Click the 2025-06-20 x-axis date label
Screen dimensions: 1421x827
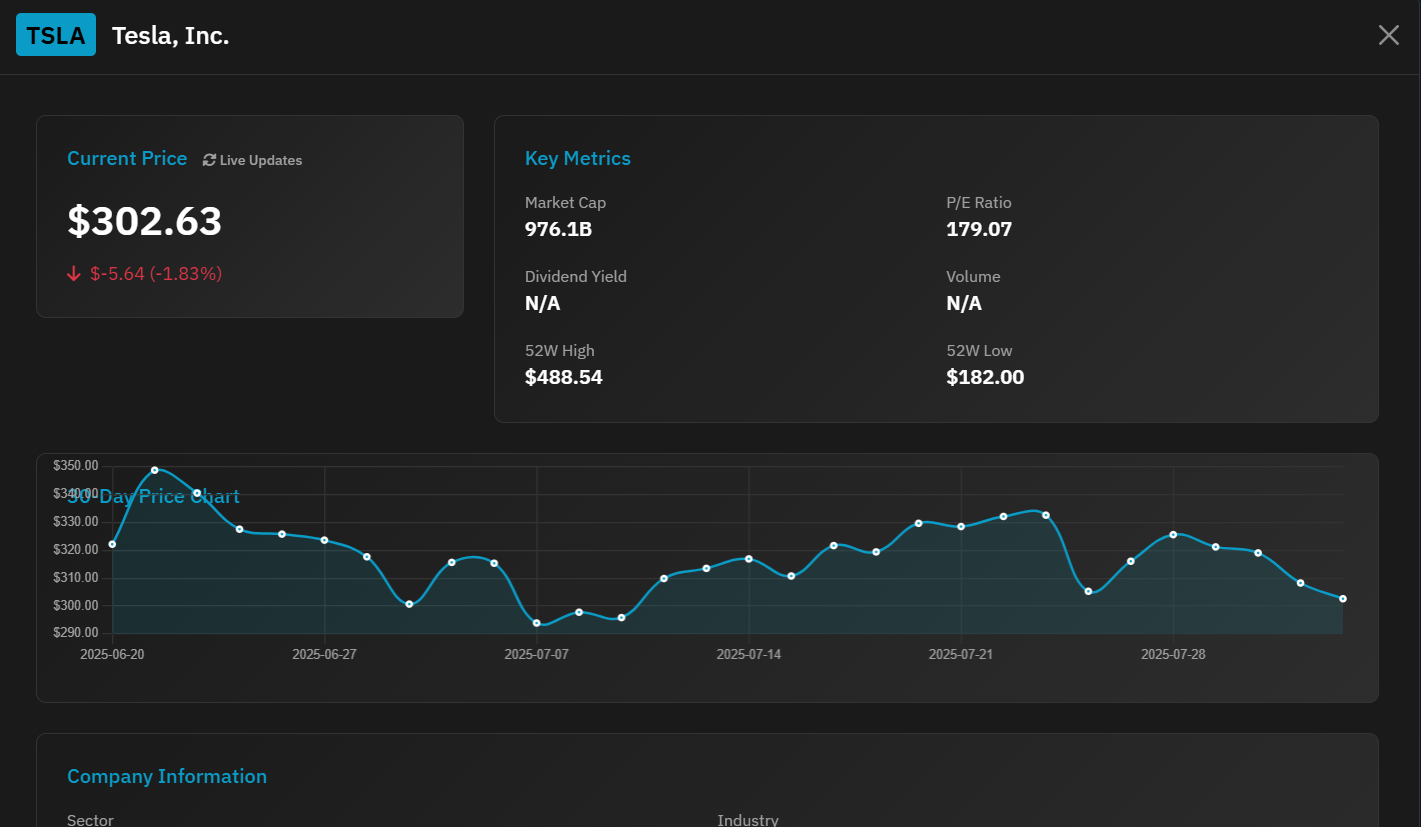point(112,654)
